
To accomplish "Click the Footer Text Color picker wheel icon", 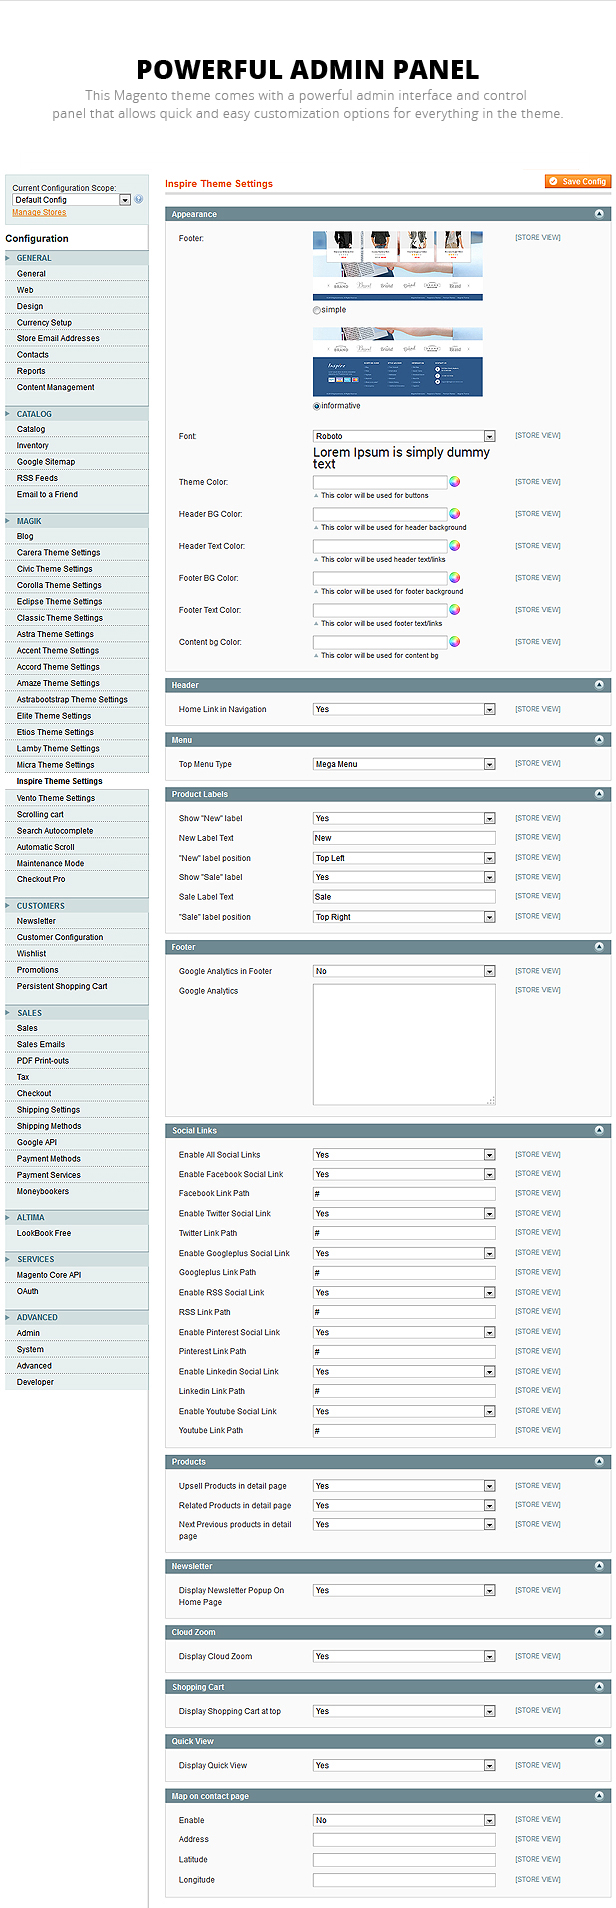I will 454,610.
